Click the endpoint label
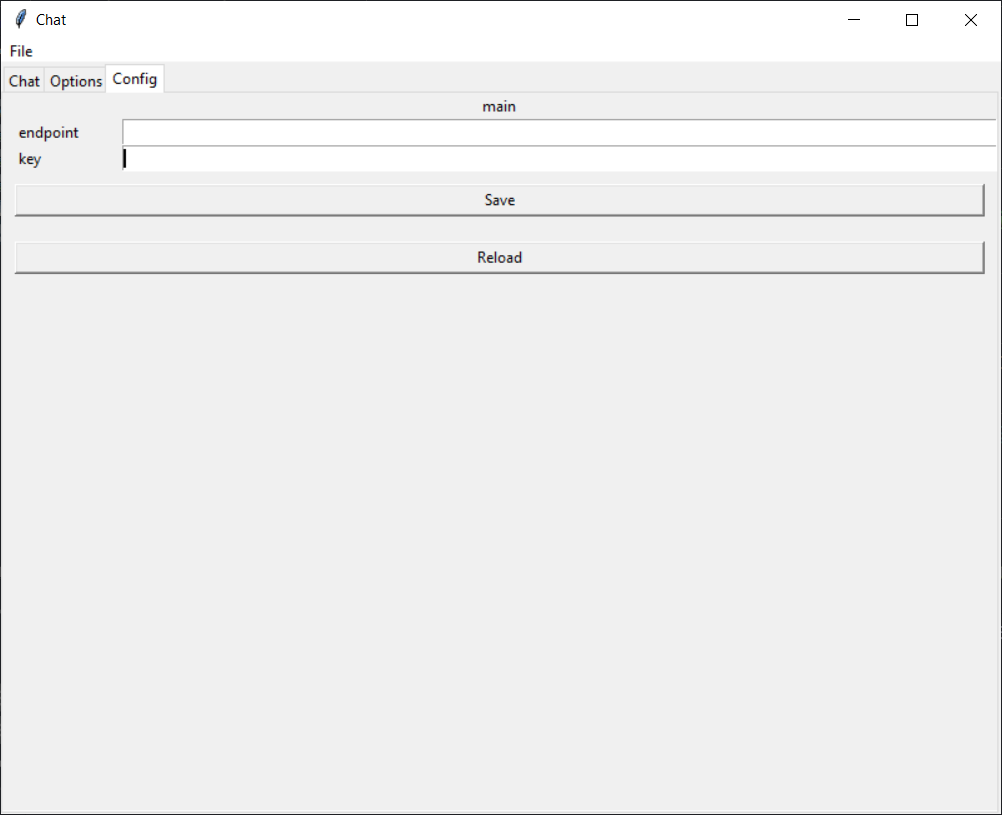This screenshot has width=1002, height=815. point(48,132)
